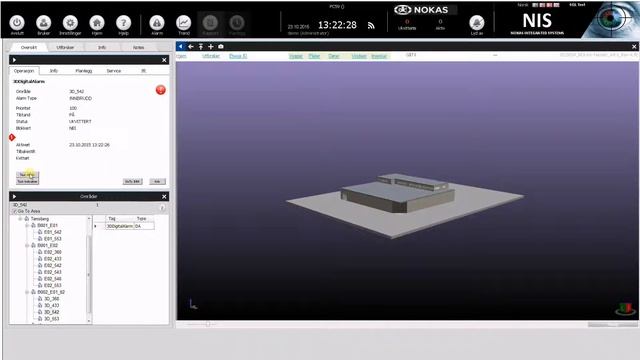This screenshot has height=360, width=640.
Task: Switch to the Notes tab
Action: tap(138, 47)
